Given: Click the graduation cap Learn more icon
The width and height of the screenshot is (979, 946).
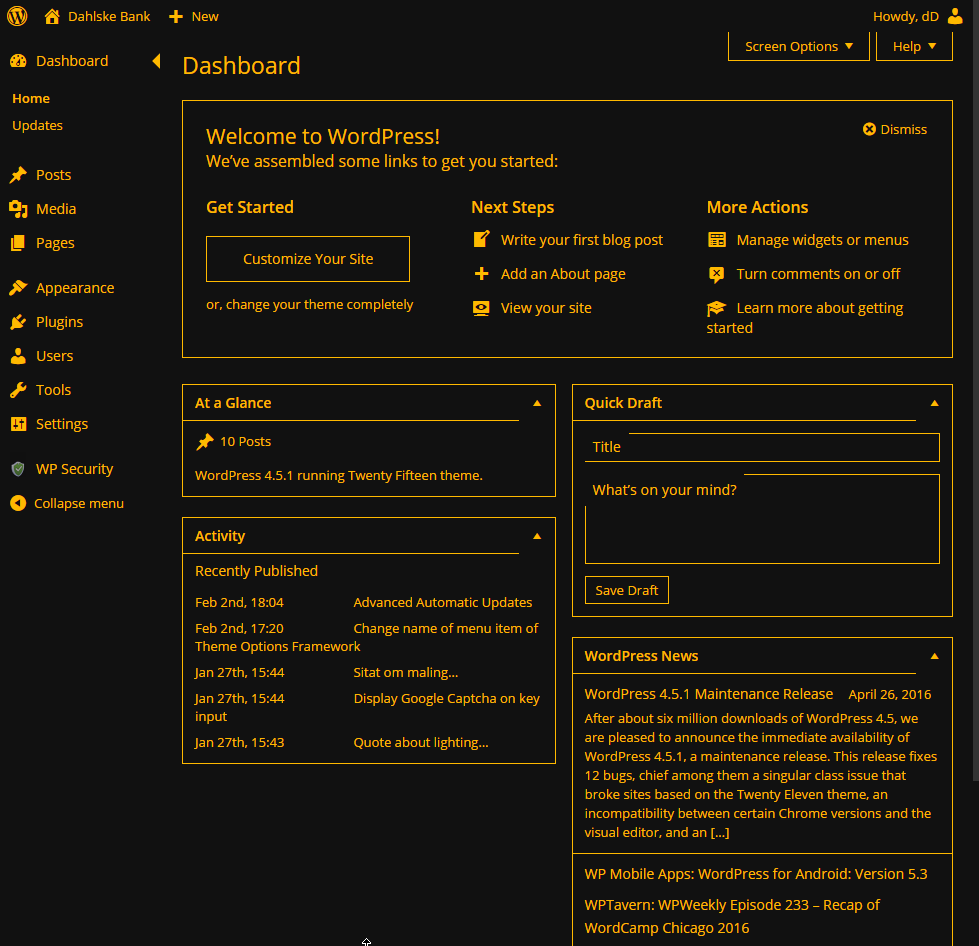Looking at the screenshot, I should (717, 308).
